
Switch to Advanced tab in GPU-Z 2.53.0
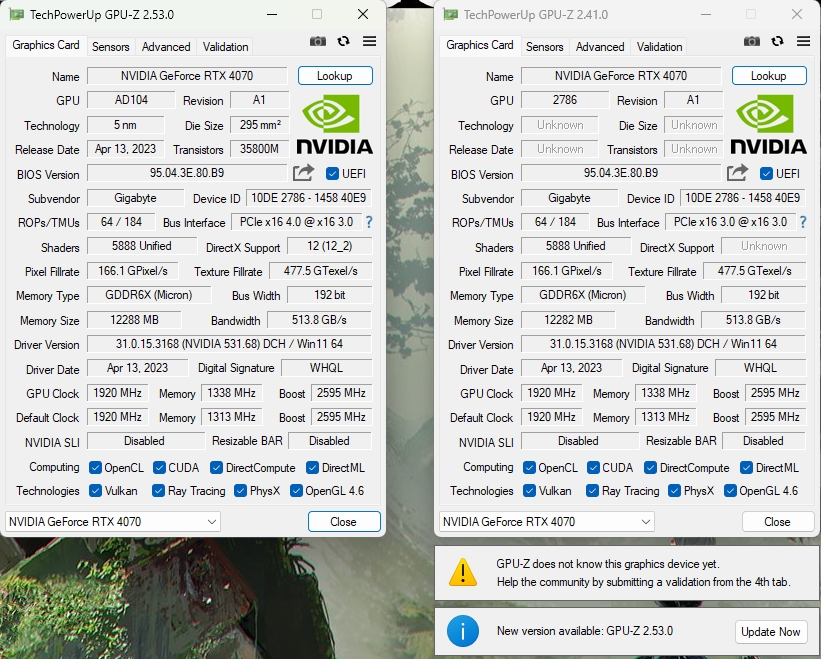tap(166, 47)
